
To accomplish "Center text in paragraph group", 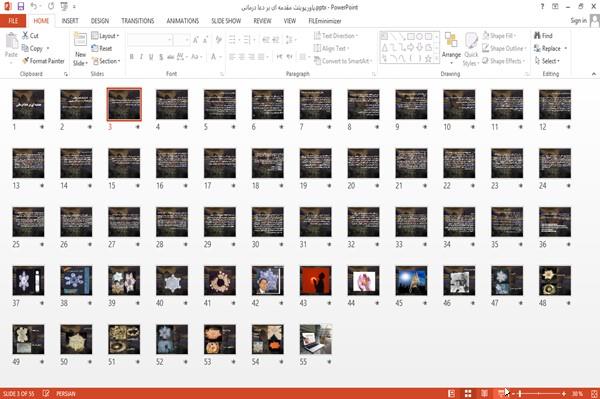I will pyautogui.click(x=241, y=57).
